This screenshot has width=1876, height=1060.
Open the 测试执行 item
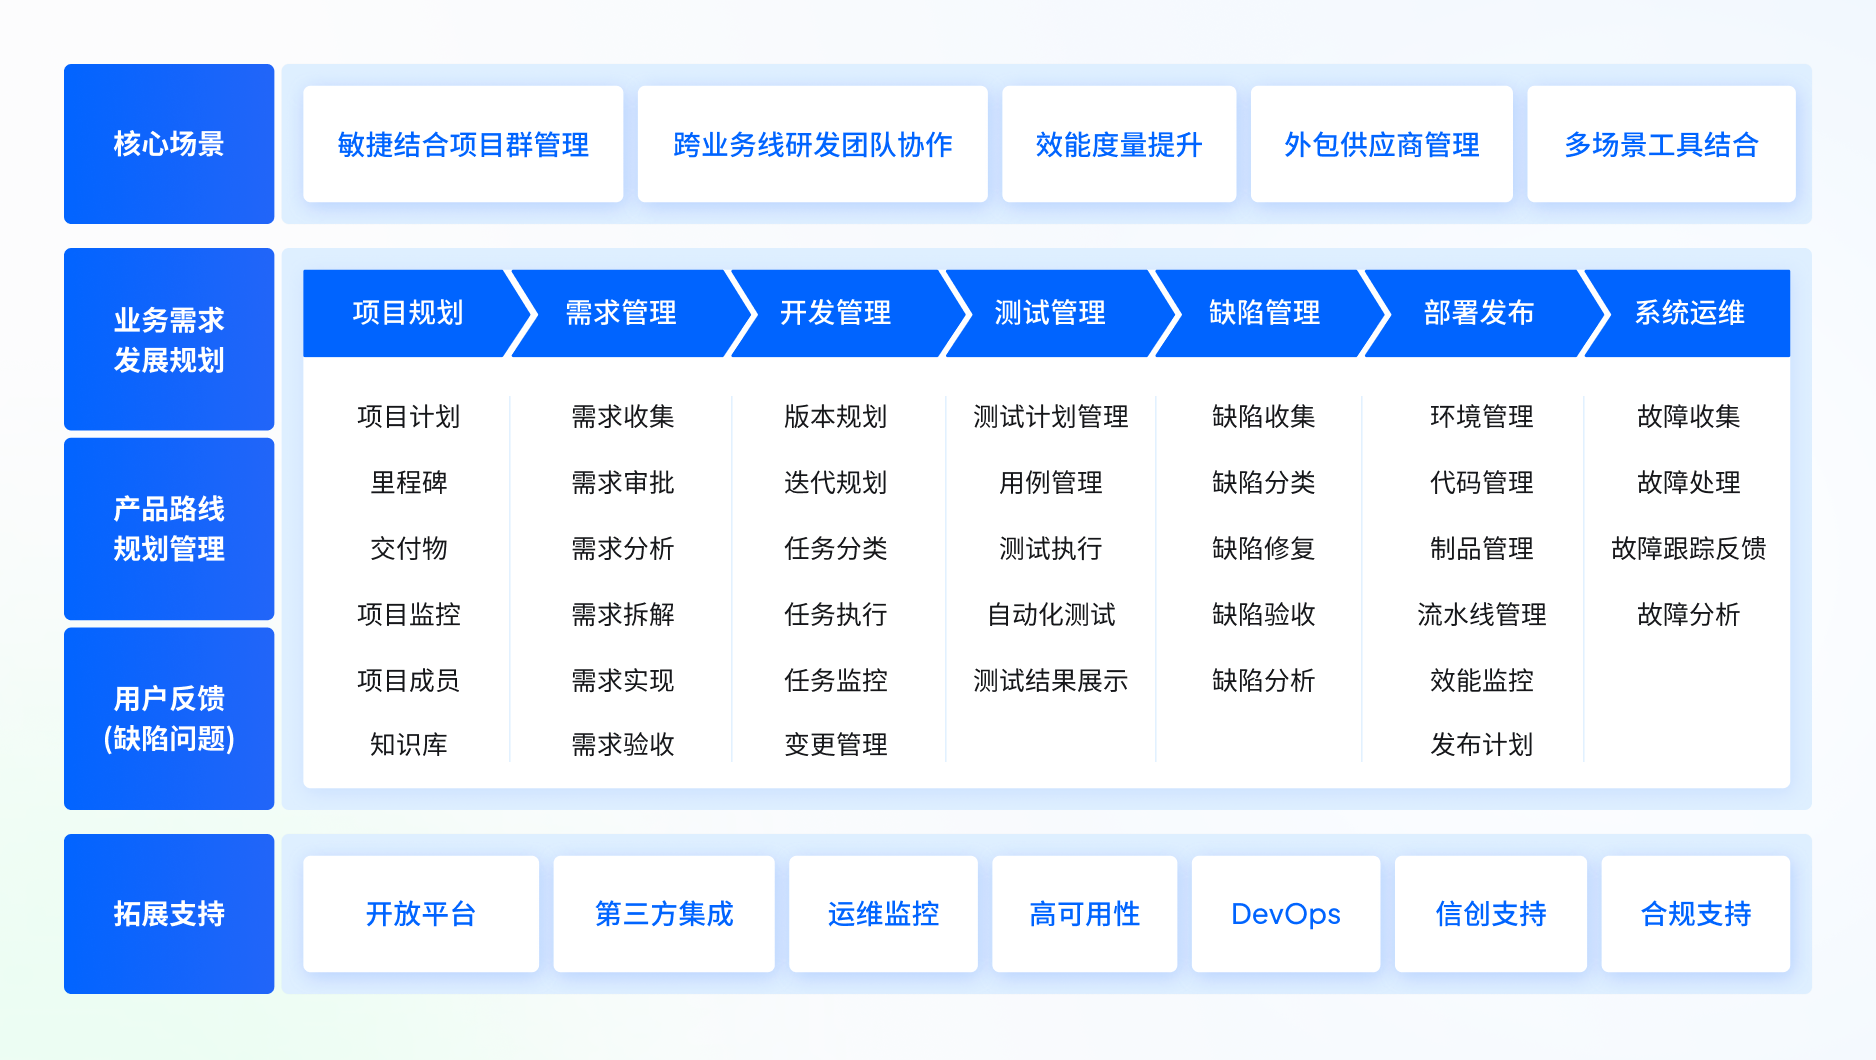coord(1050,548)
